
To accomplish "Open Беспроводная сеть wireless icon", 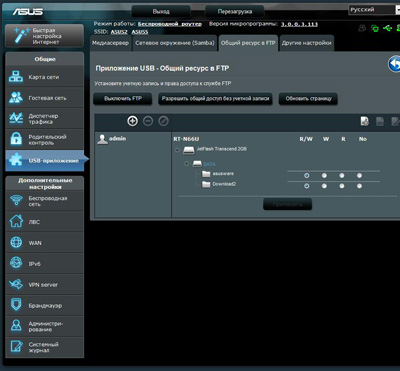I will coord(16,201).
